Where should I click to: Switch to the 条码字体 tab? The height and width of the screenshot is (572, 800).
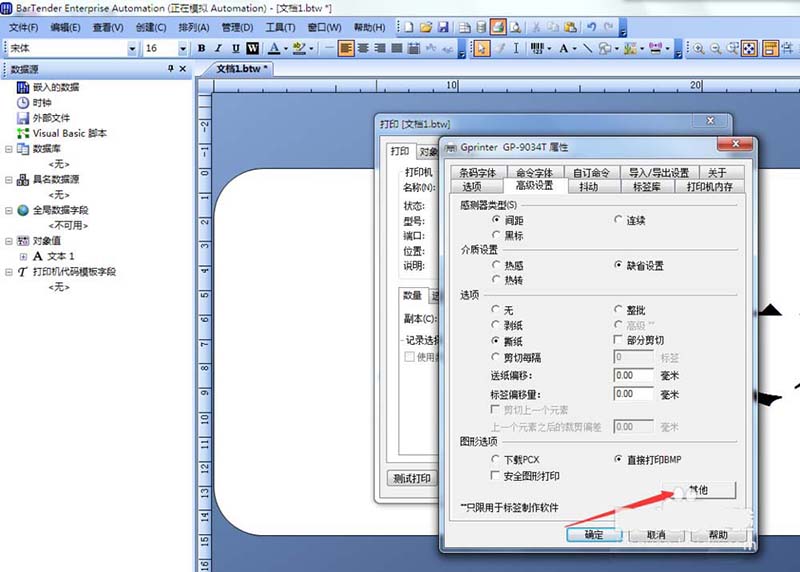[x=478, y=172]
